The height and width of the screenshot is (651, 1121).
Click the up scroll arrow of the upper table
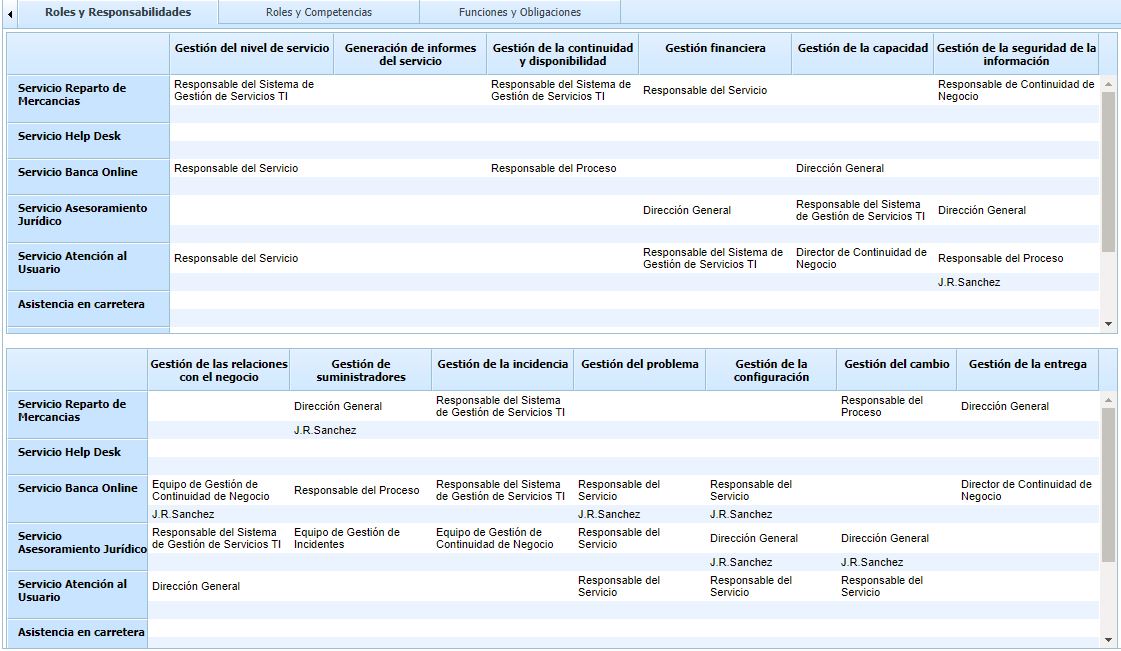pos(1110,85)
